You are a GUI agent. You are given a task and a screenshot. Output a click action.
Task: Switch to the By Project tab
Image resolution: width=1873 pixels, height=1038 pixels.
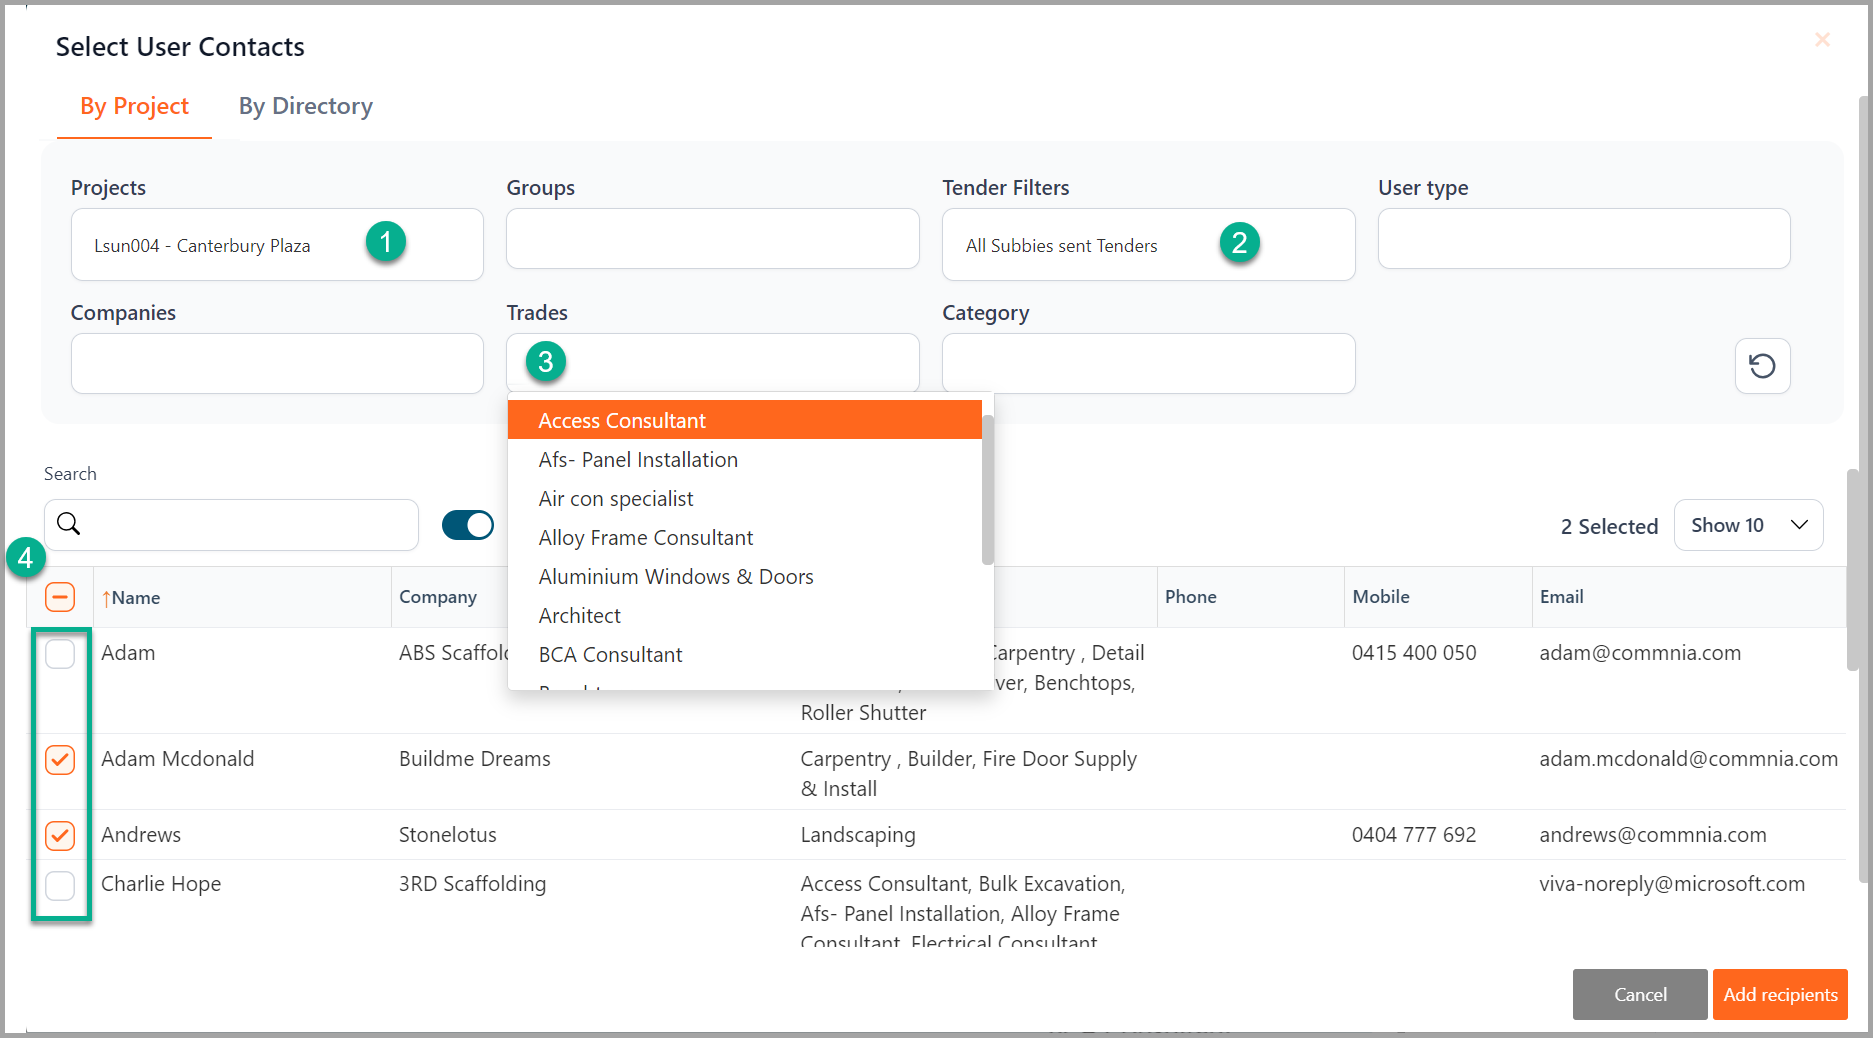tap(134, 106)
